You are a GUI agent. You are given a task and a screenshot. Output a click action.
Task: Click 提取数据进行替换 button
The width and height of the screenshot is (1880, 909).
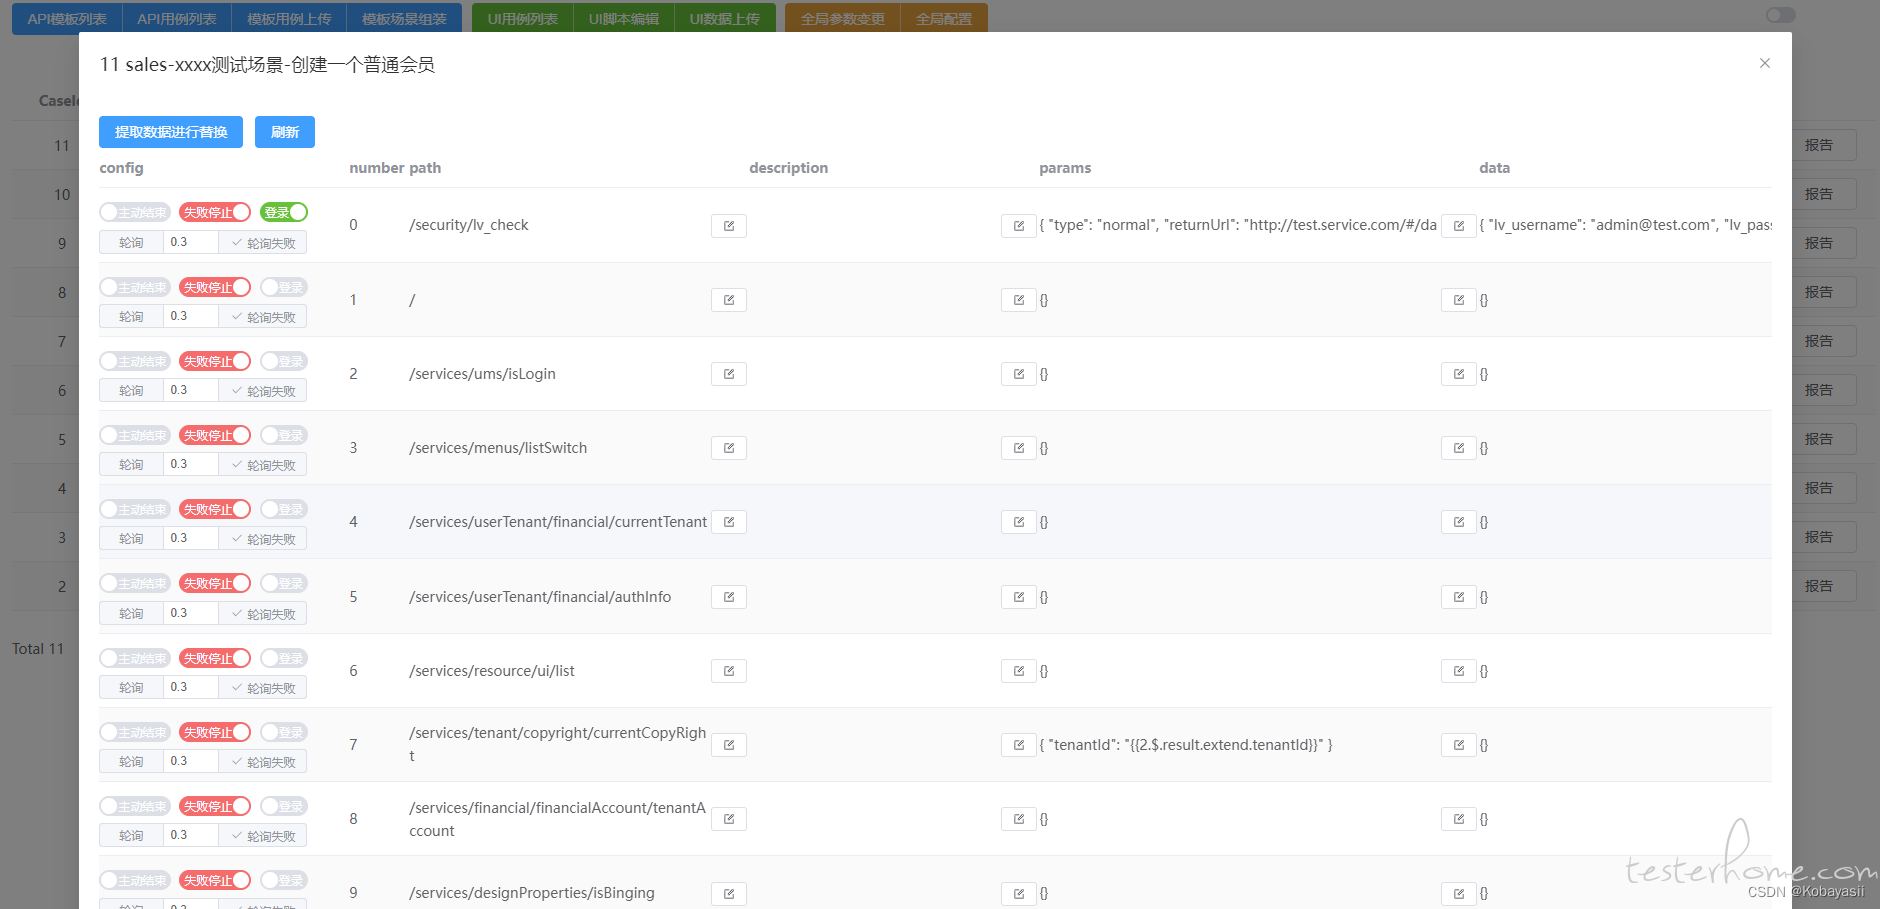click(171, 132)
